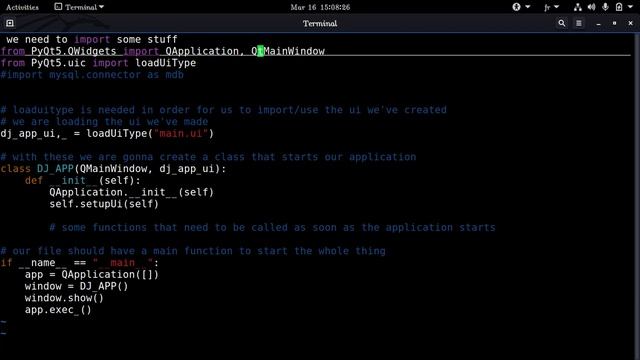
Task: Click the commented '#import mysql.connector as mdb' line
Action: click(x=92, y=75)
